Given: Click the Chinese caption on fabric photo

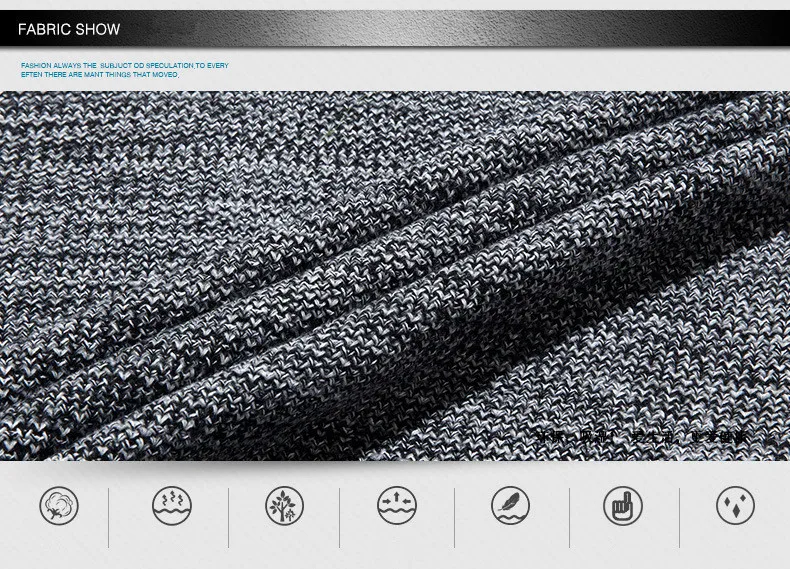Looking at the screenshot, I should point(643,437).
